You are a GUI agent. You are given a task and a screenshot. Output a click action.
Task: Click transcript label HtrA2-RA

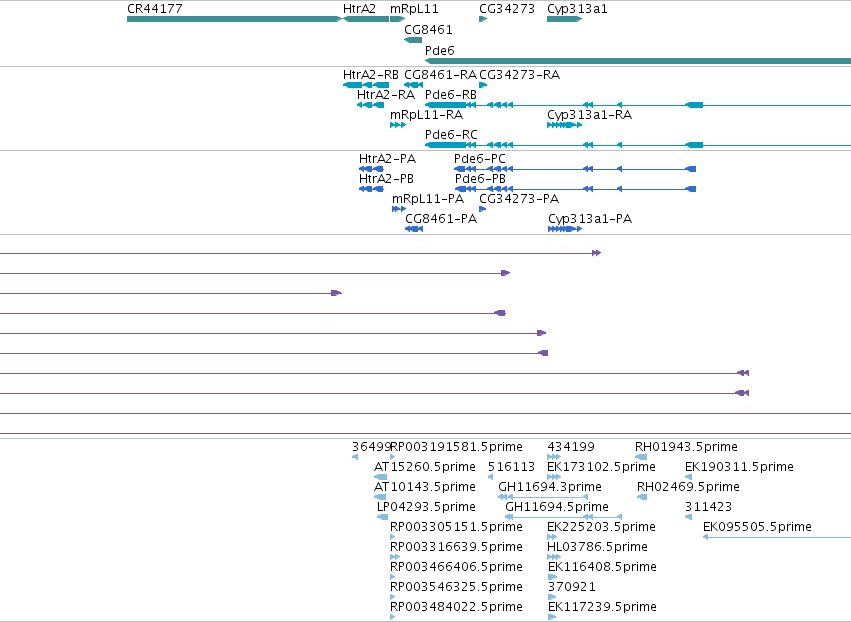386,94
